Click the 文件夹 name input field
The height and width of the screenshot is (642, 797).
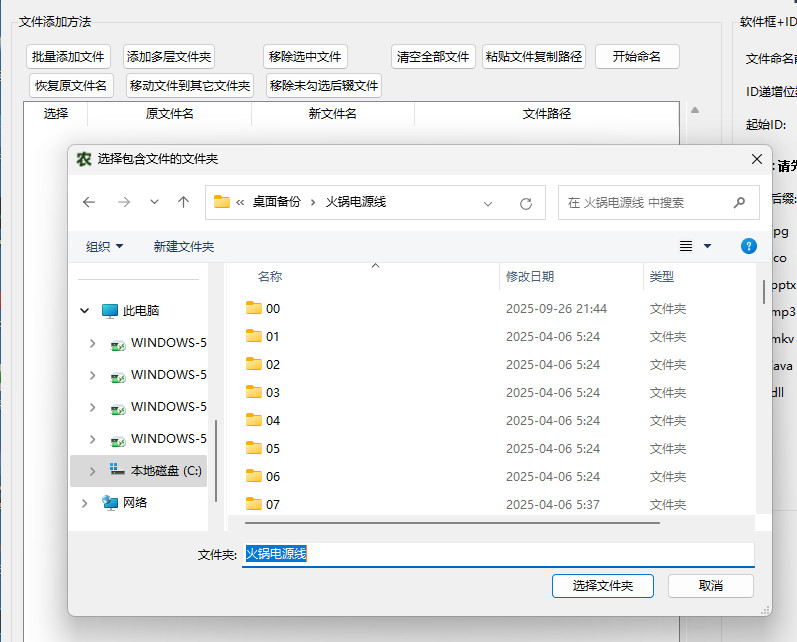coord(498,554)
